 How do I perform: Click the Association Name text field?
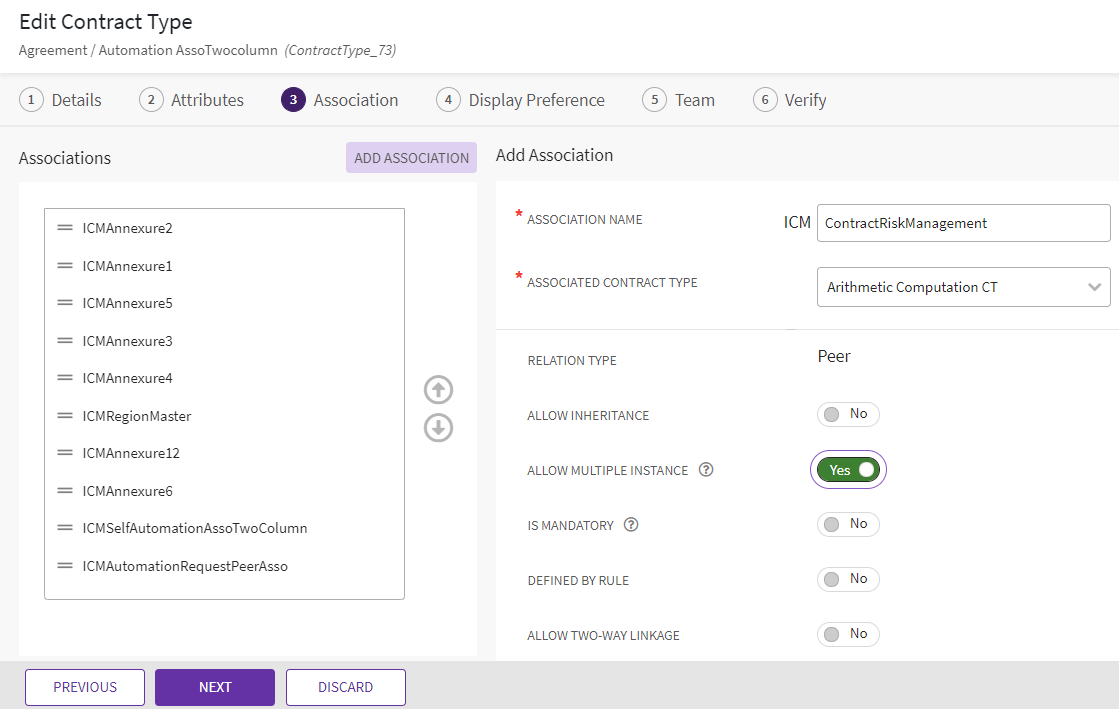point(963,223)
